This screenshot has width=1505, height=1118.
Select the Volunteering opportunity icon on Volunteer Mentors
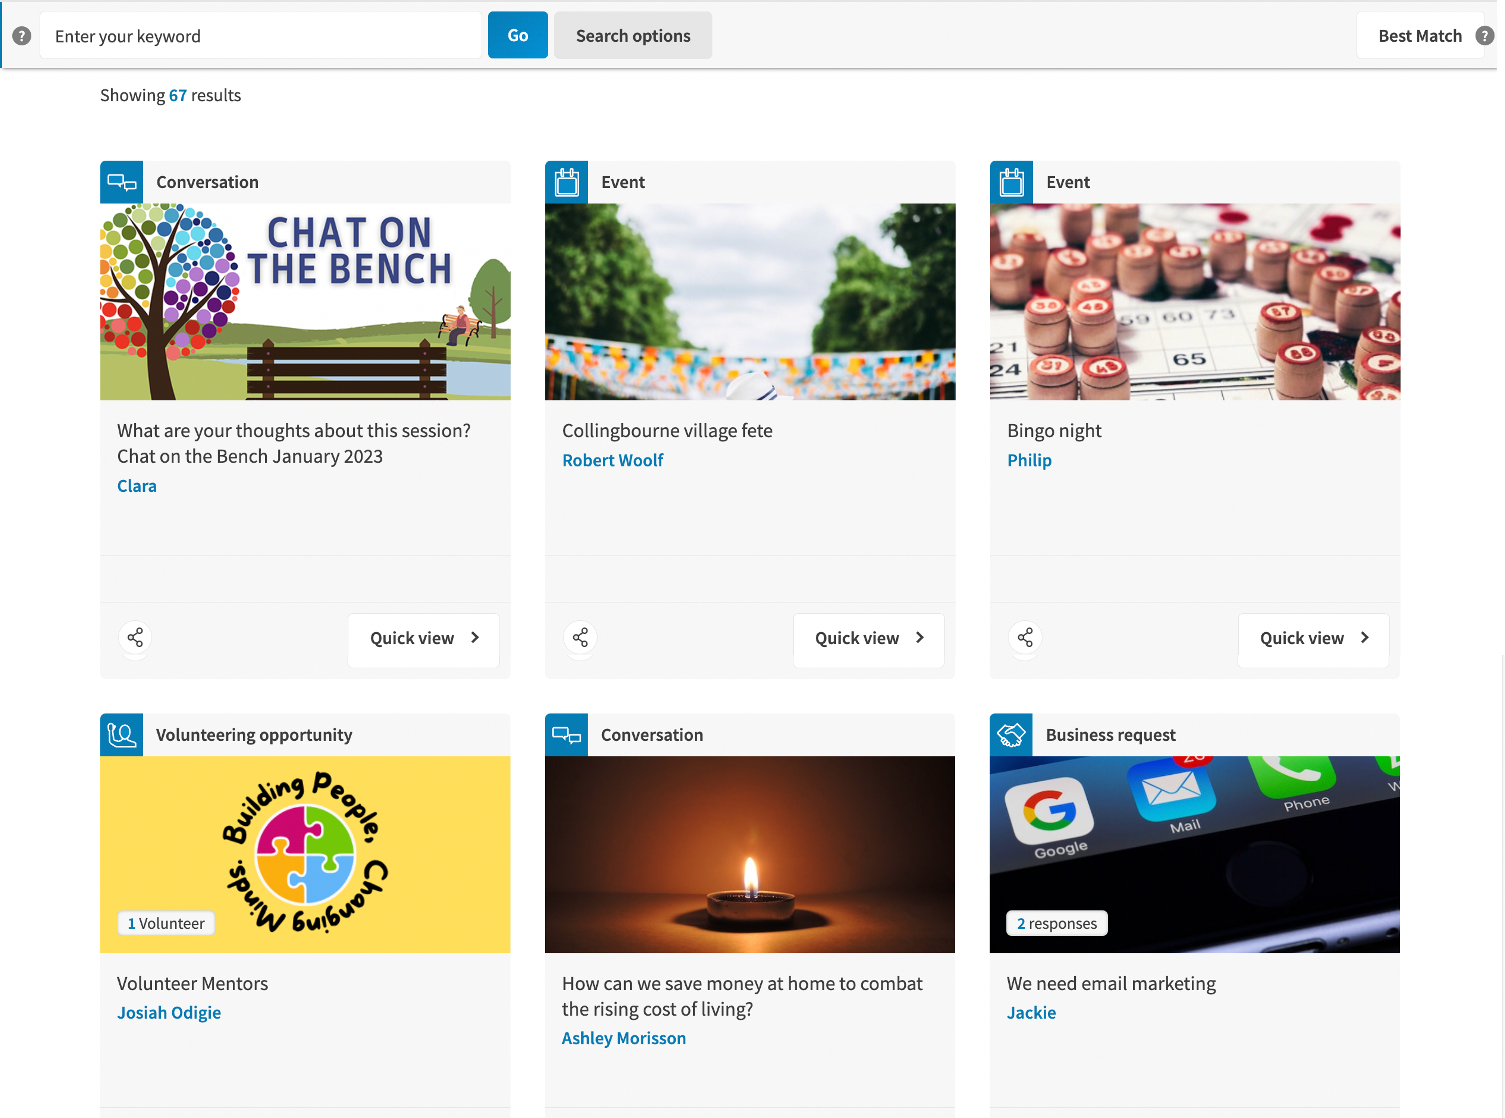coord(121,734)
